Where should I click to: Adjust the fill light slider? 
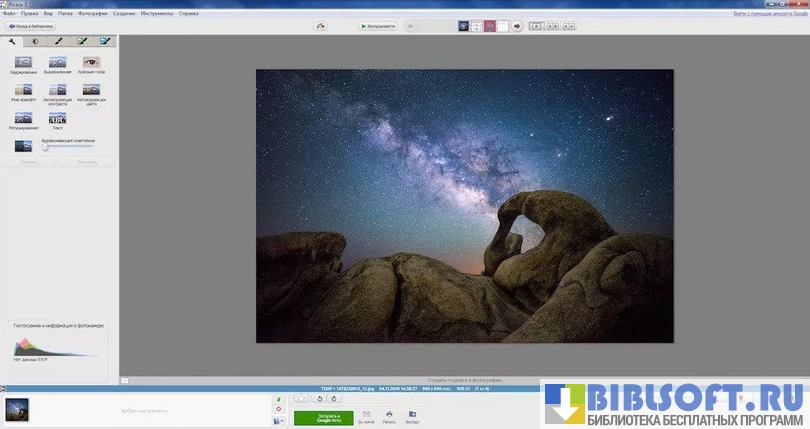pos(45,147)
